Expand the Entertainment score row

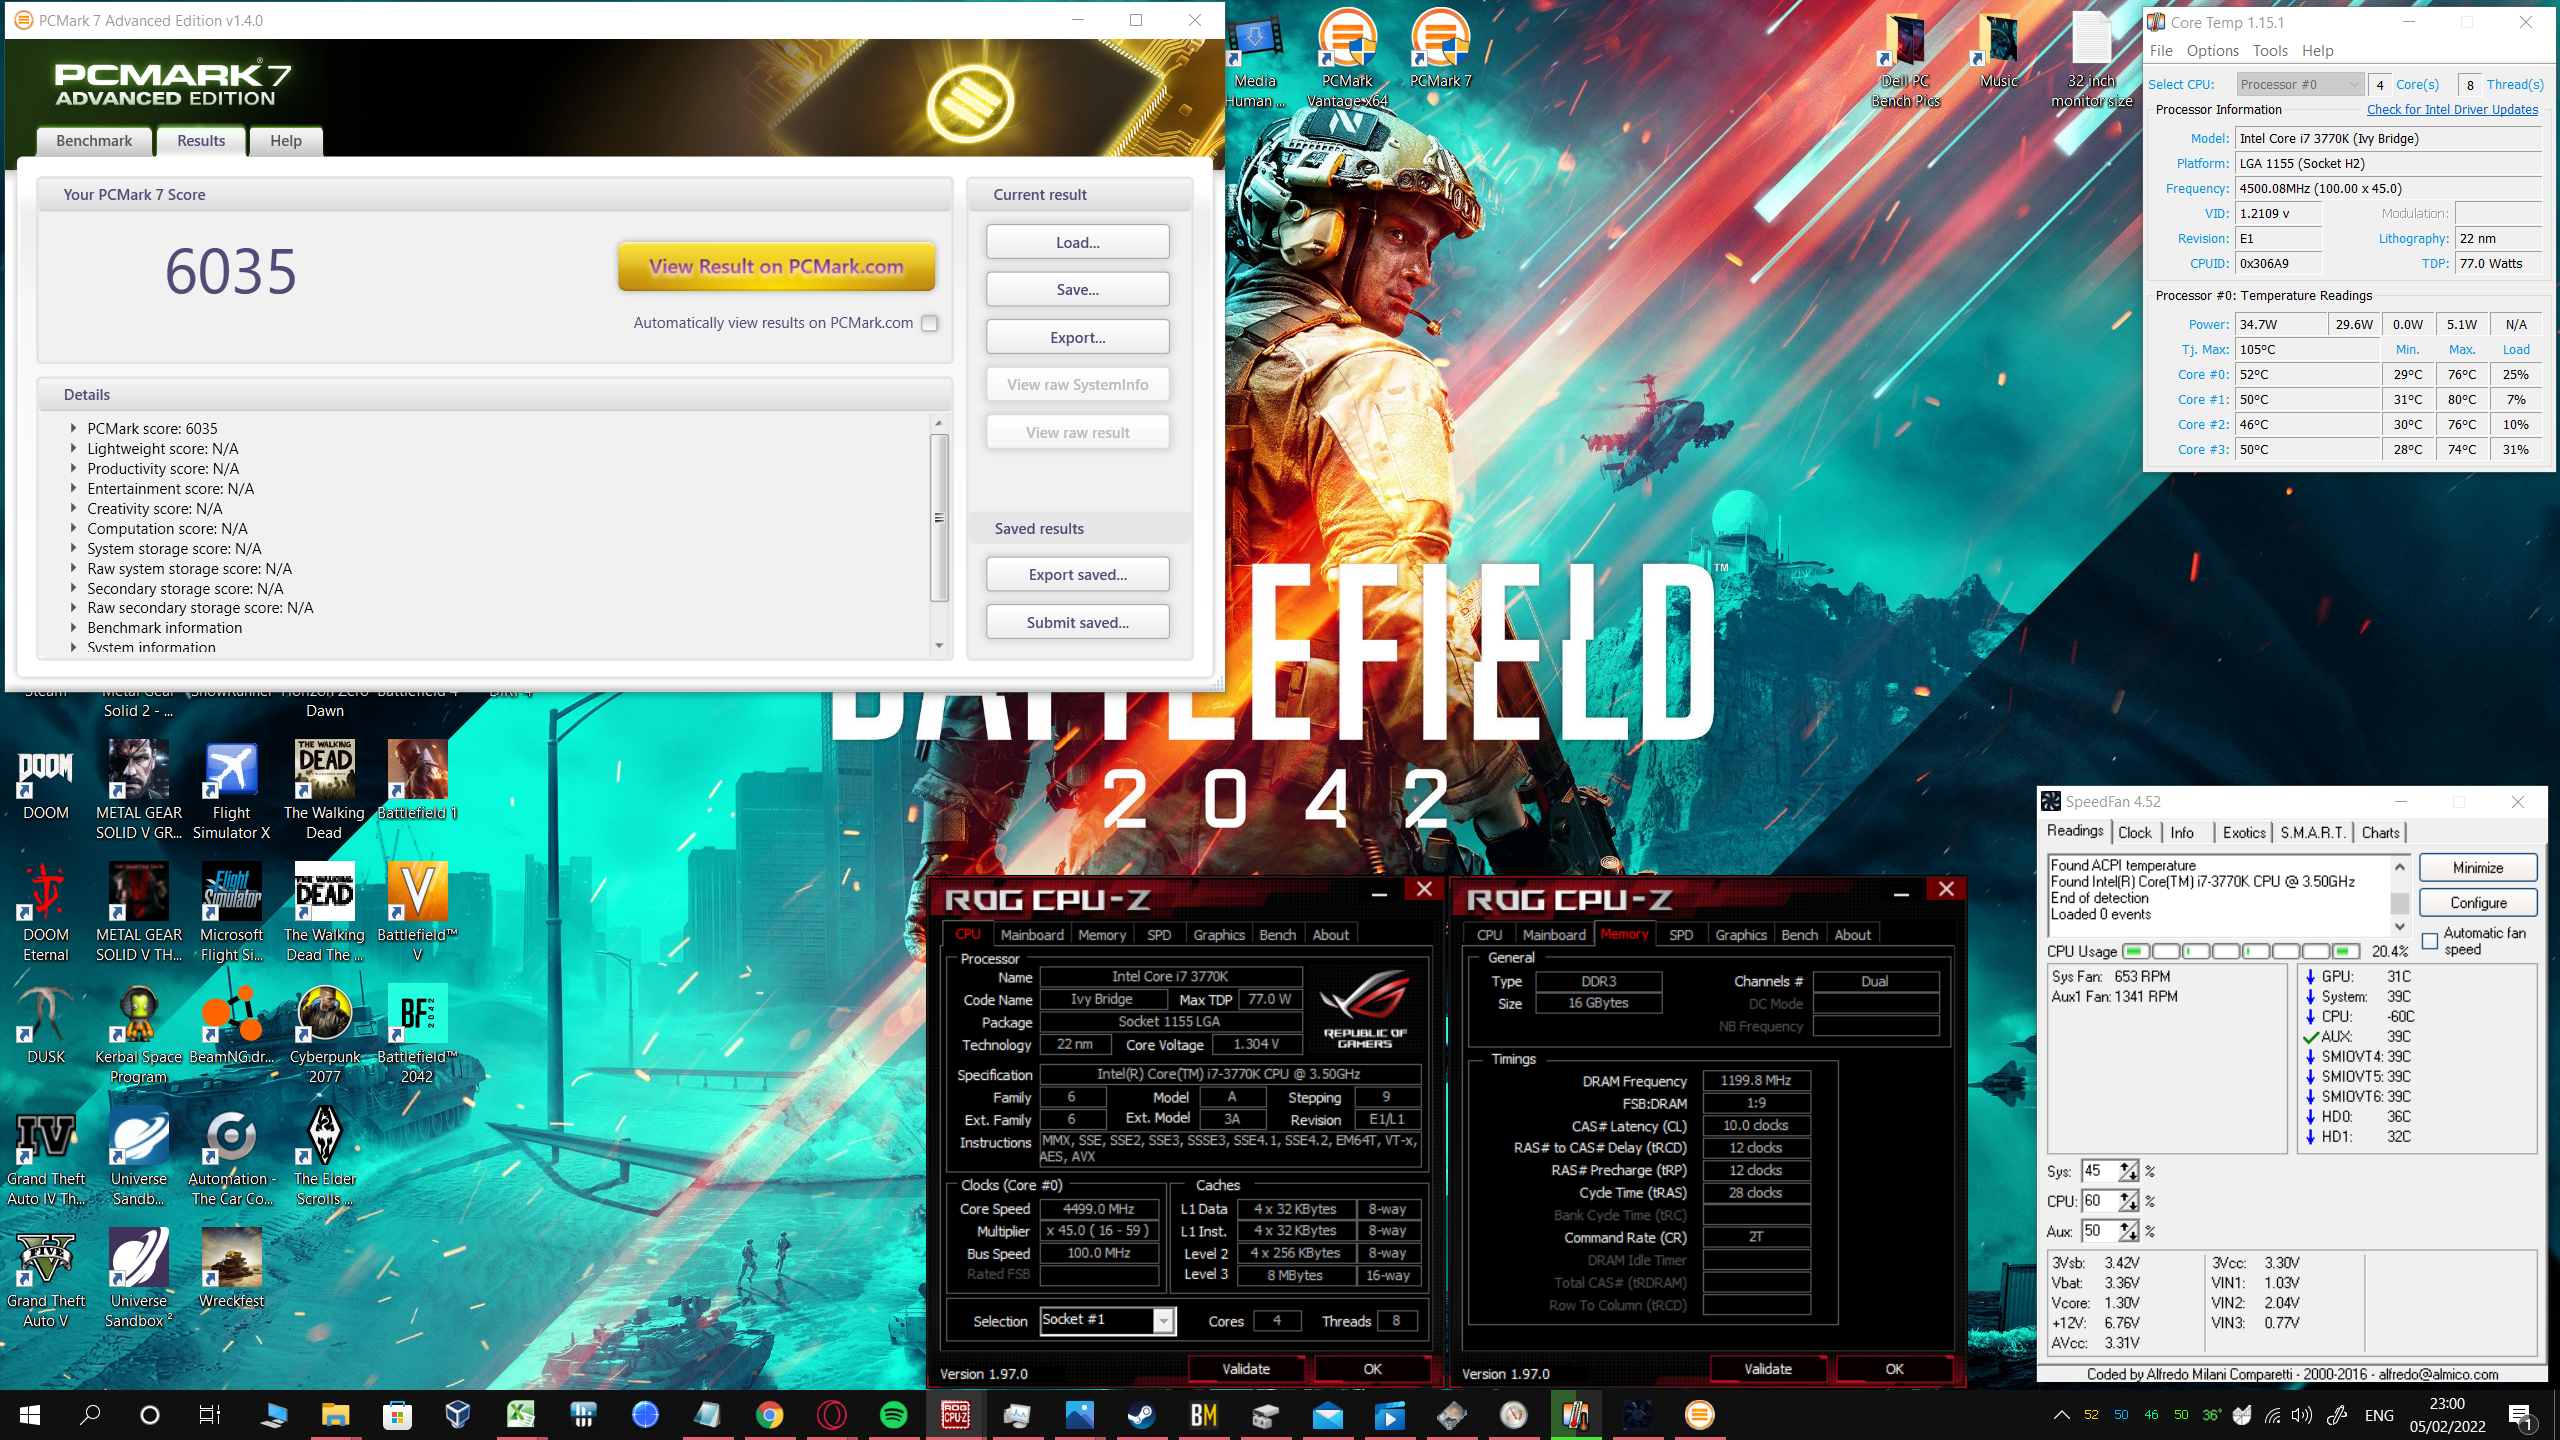coord(73,488)
